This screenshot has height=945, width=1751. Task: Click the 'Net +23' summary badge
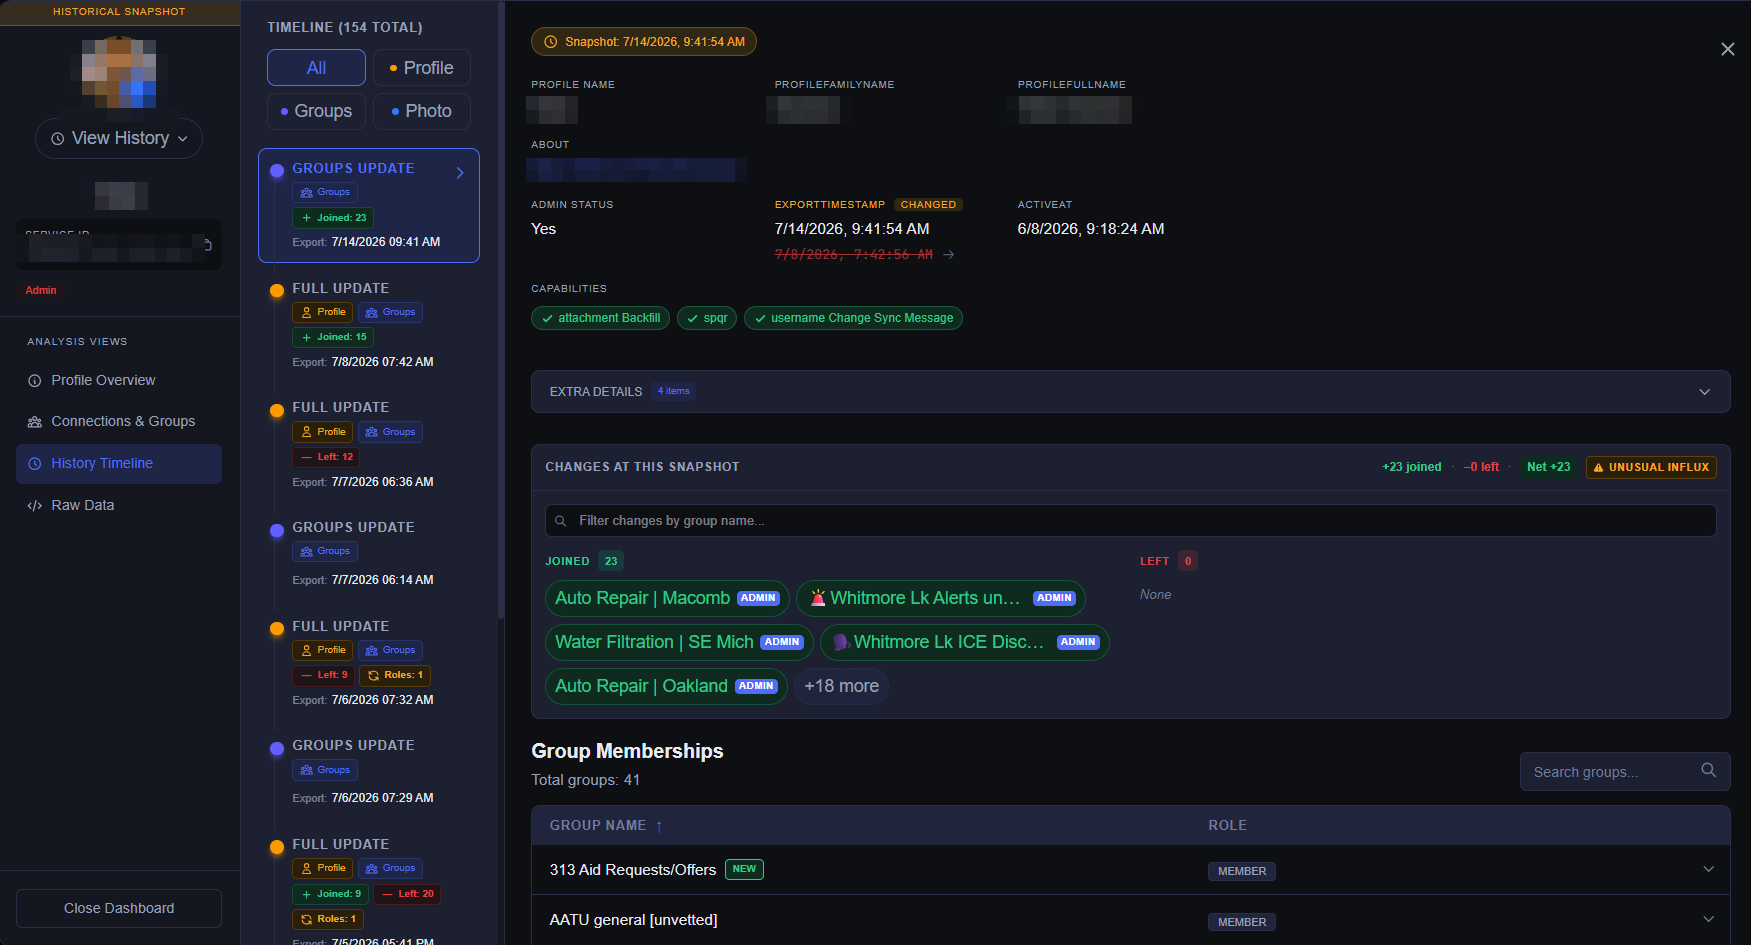[x=1548, y=467]
